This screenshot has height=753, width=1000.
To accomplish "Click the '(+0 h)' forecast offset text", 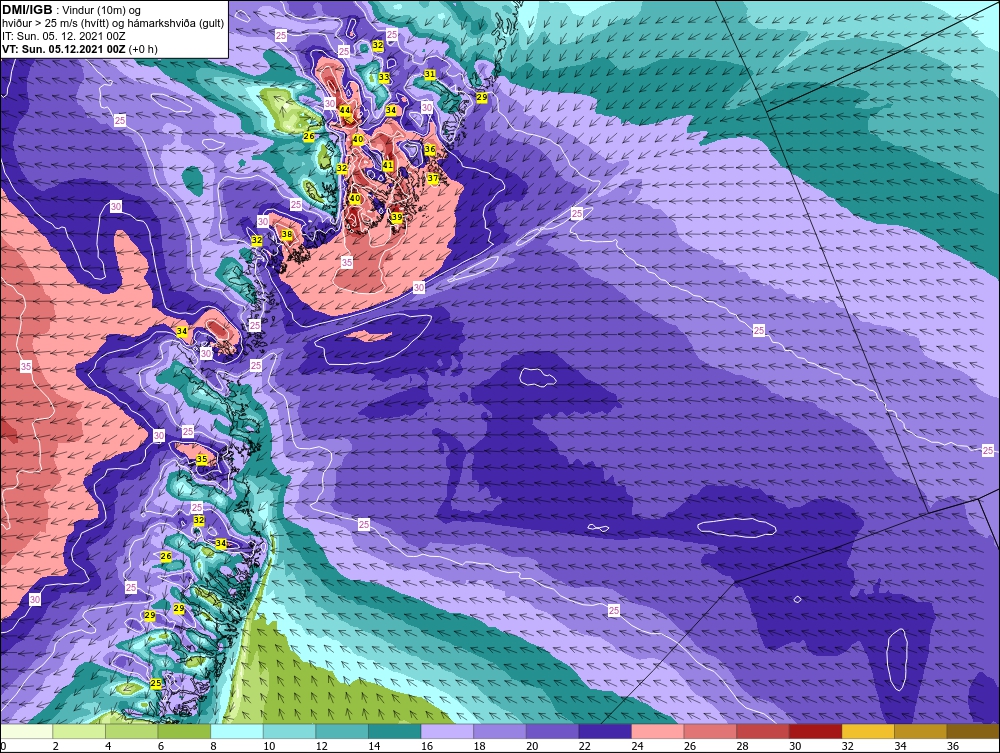I will [x=143, y=49].
